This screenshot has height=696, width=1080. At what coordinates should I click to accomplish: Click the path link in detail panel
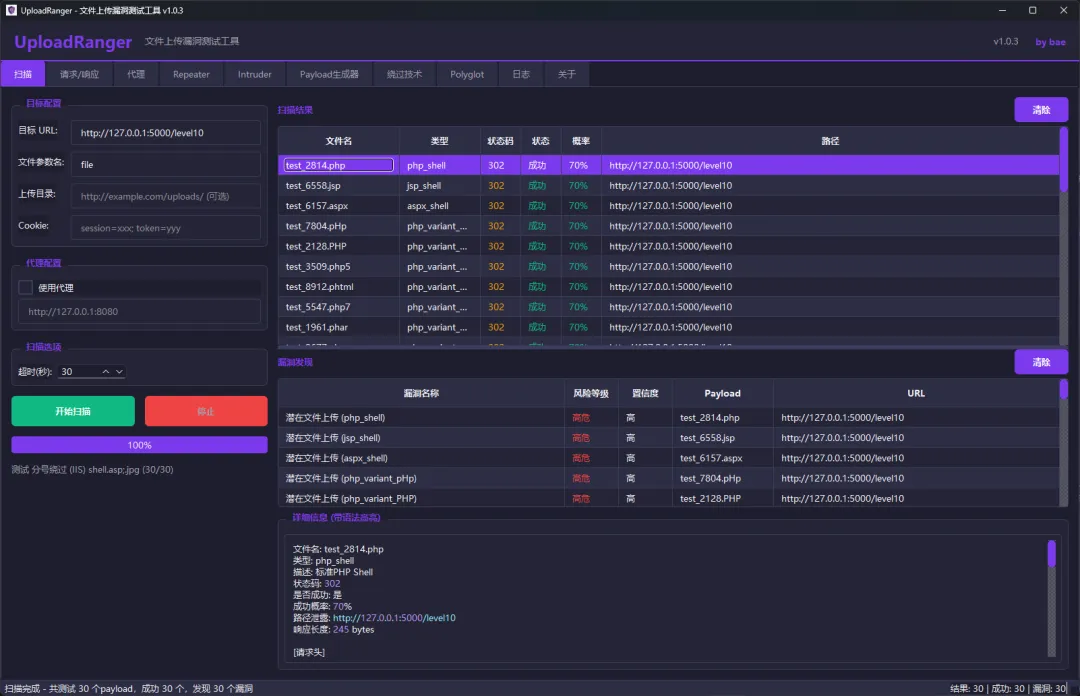(394, 618)
